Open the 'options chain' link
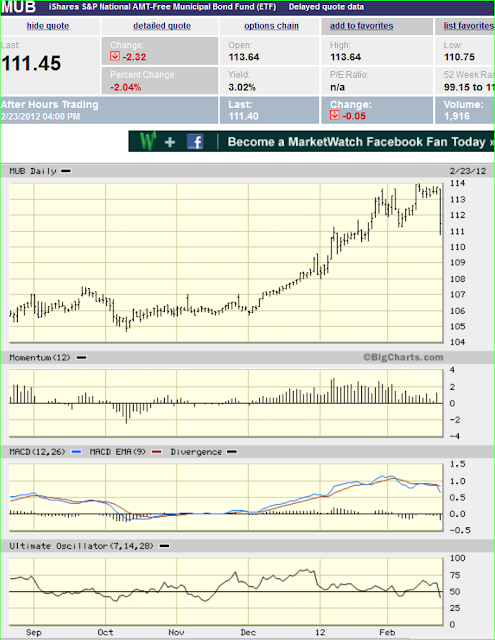The height and width of the screenshot is (640, 495). (x=271, y=26)
